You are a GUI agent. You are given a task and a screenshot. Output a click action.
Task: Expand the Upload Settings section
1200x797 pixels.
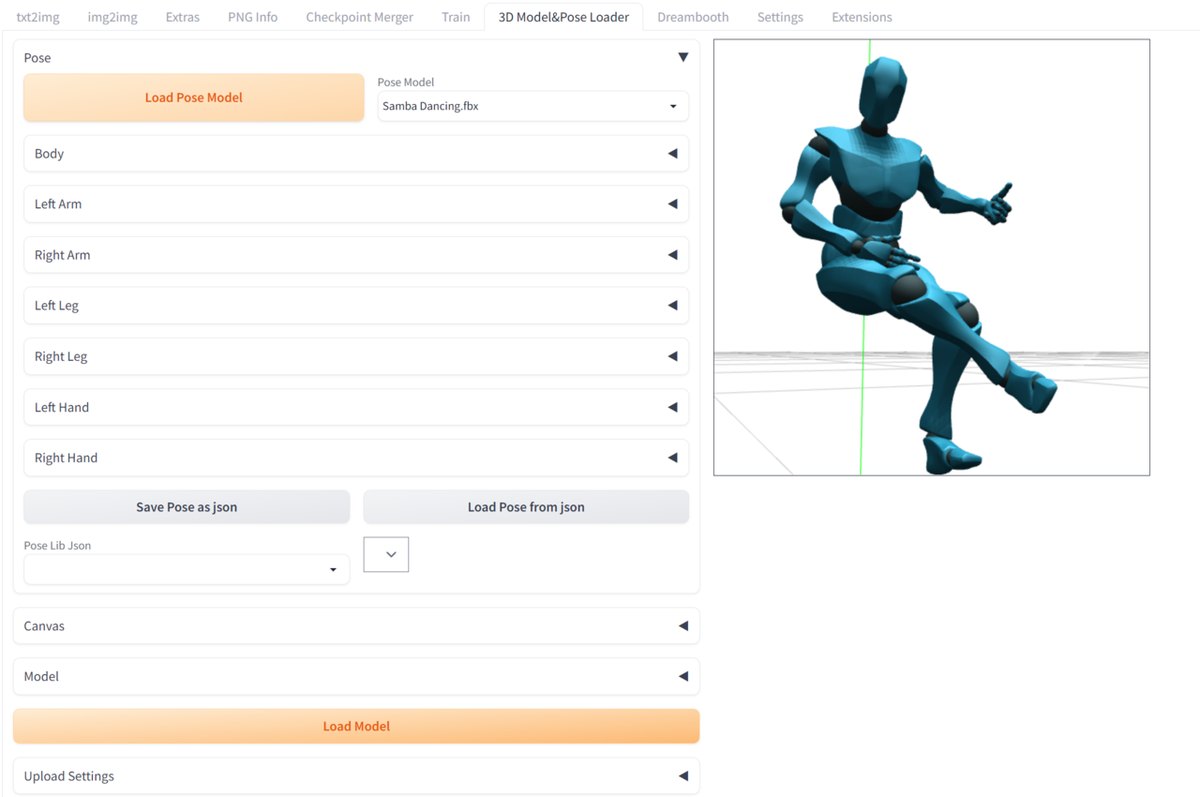[x=356, y=776]
